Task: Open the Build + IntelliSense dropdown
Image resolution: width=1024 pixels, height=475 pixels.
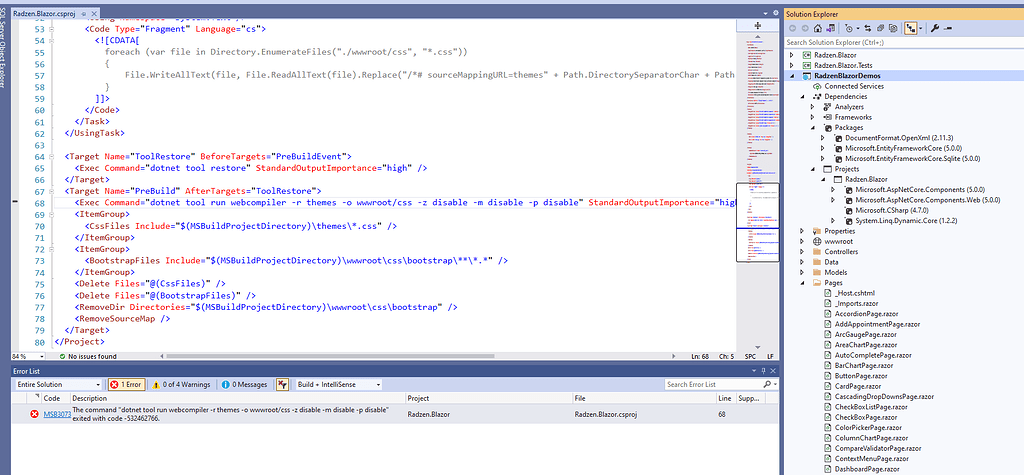Action: point(339,385)
